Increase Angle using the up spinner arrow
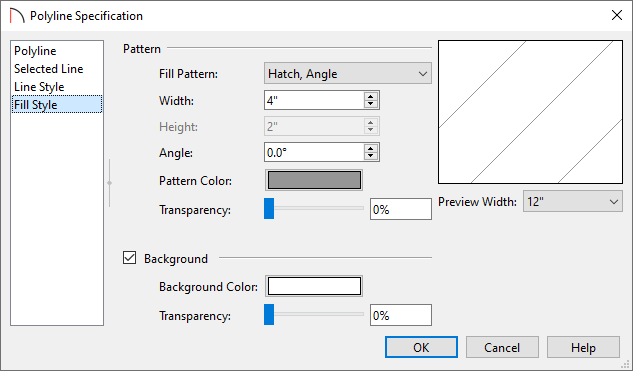Image resolution: width=633 pixels, height=371 pixels. pos(371,148)
